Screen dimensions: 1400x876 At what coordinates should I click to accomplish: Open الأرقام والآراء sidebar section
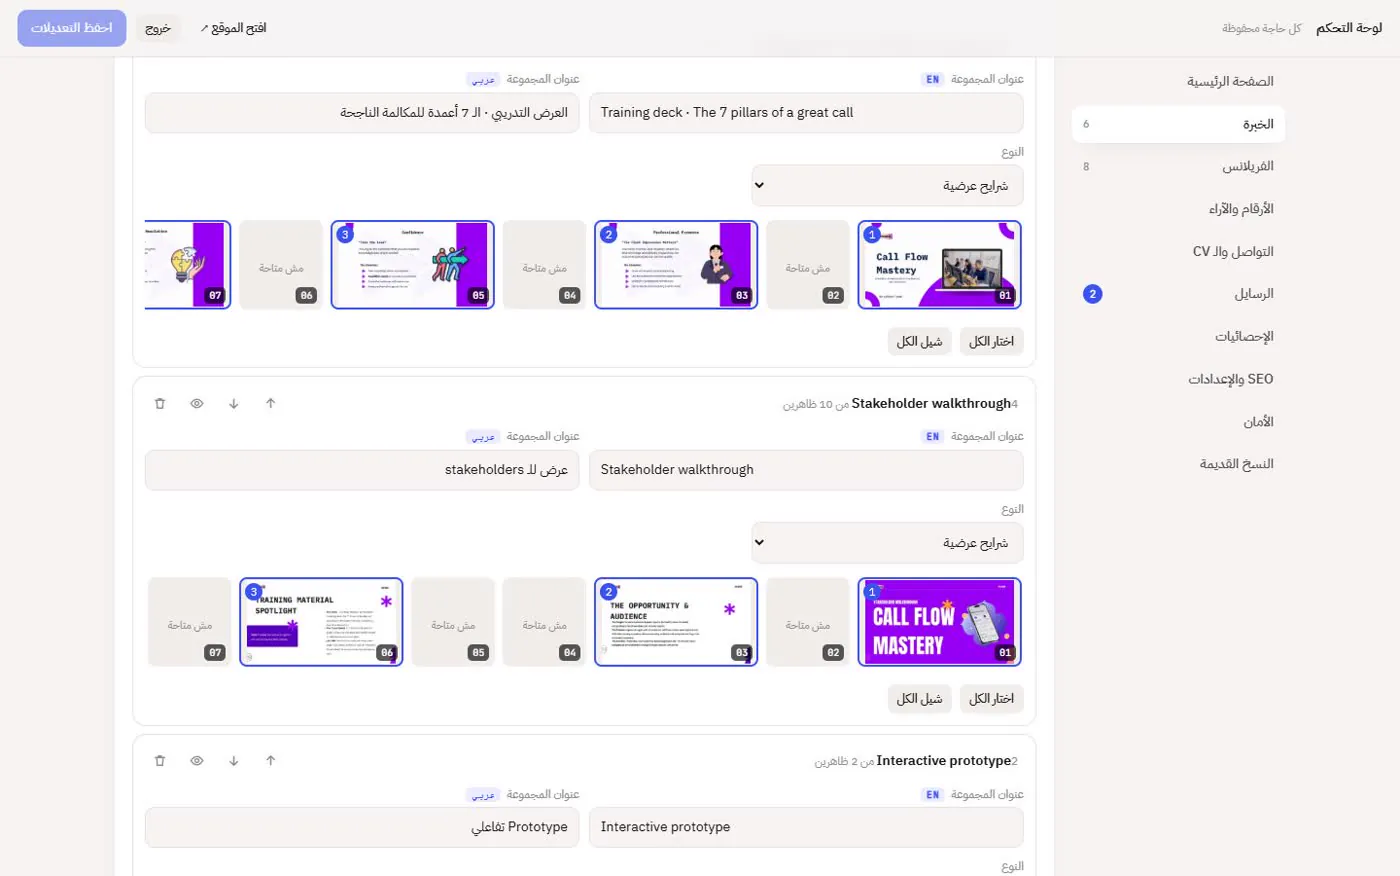coord(1178,209)
